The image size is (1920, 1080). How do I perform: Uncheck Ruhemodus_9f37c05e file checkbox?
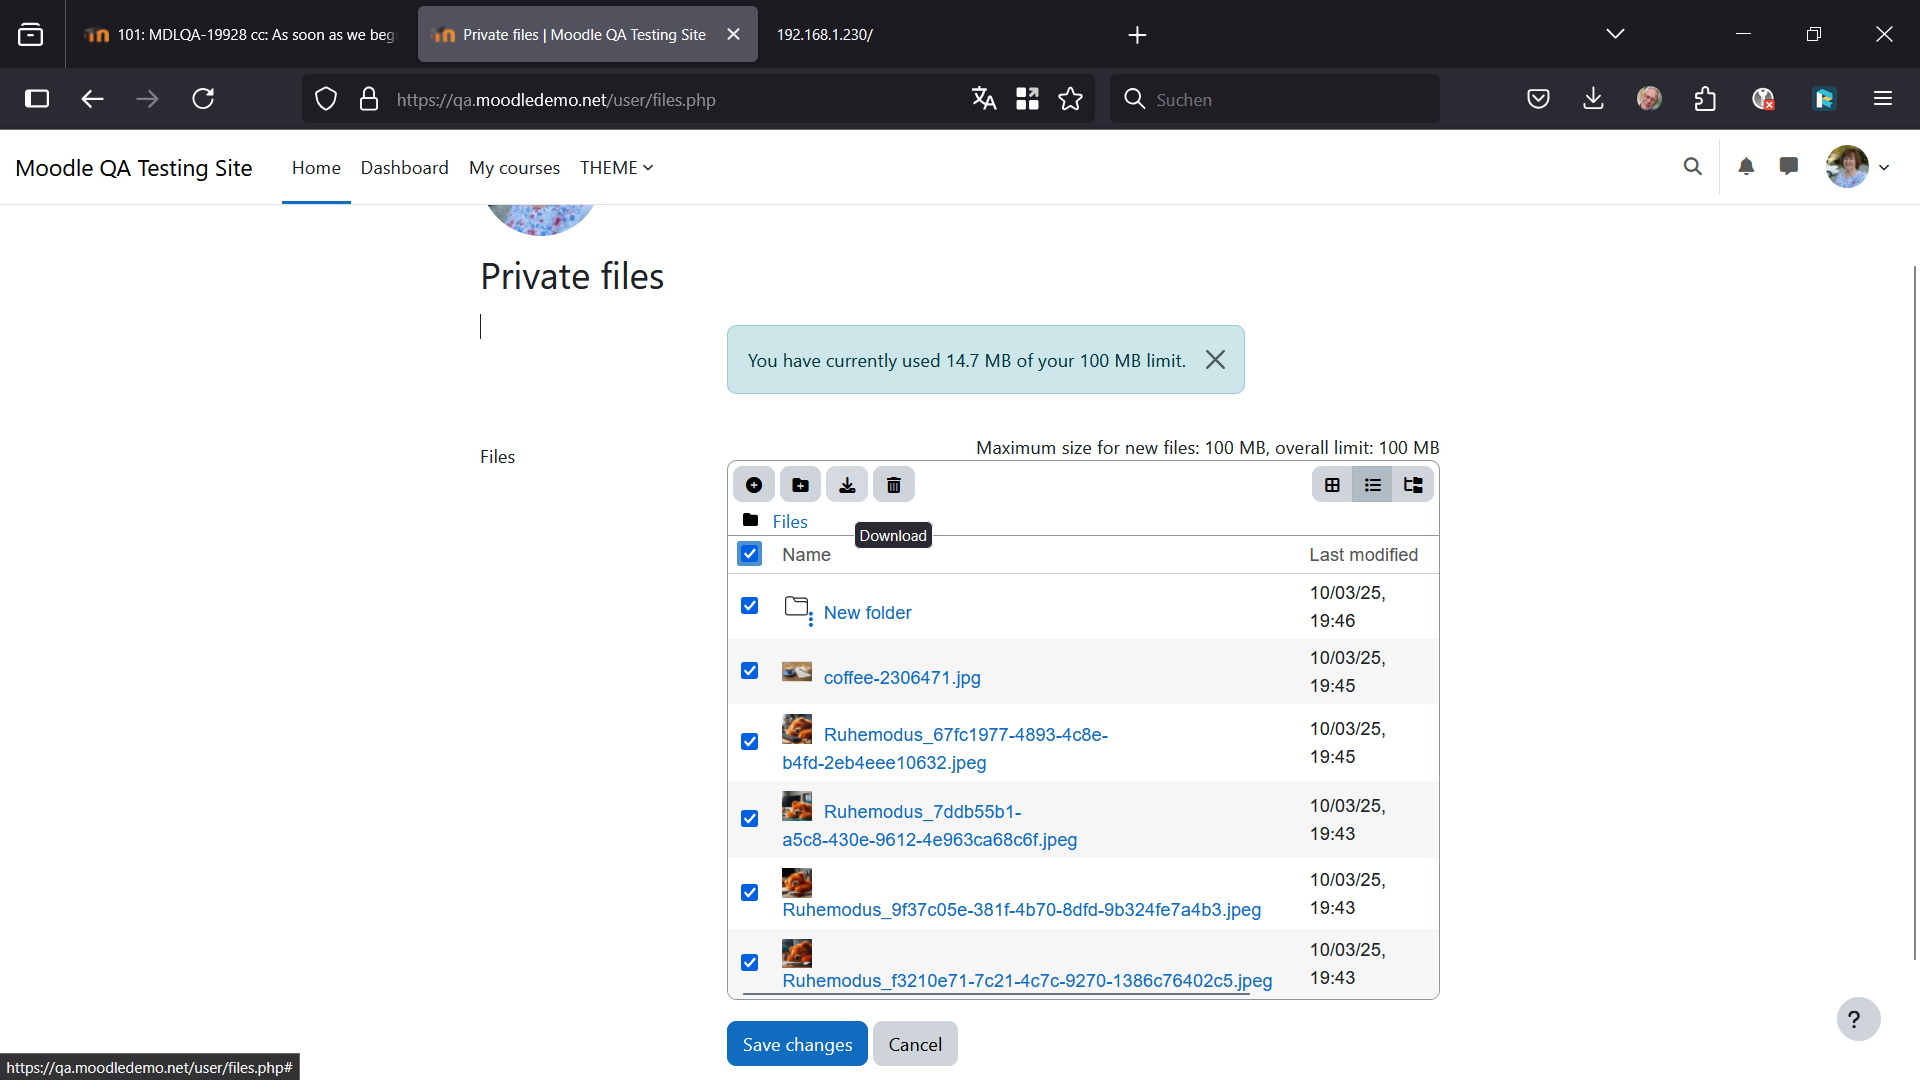(x=749, y=893)
